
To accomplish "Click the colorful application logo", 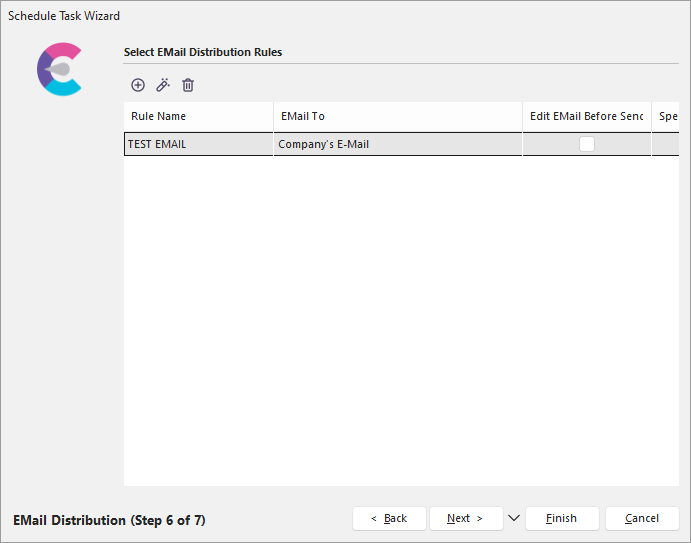I will coord(59,69).
